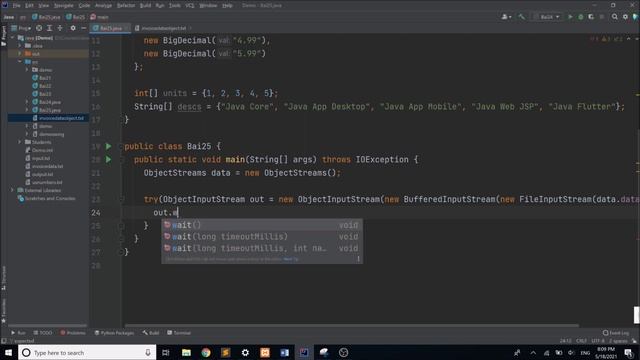Open the Problems tool window
This screenshot has height=360, width=640.
tap(73, 333)
